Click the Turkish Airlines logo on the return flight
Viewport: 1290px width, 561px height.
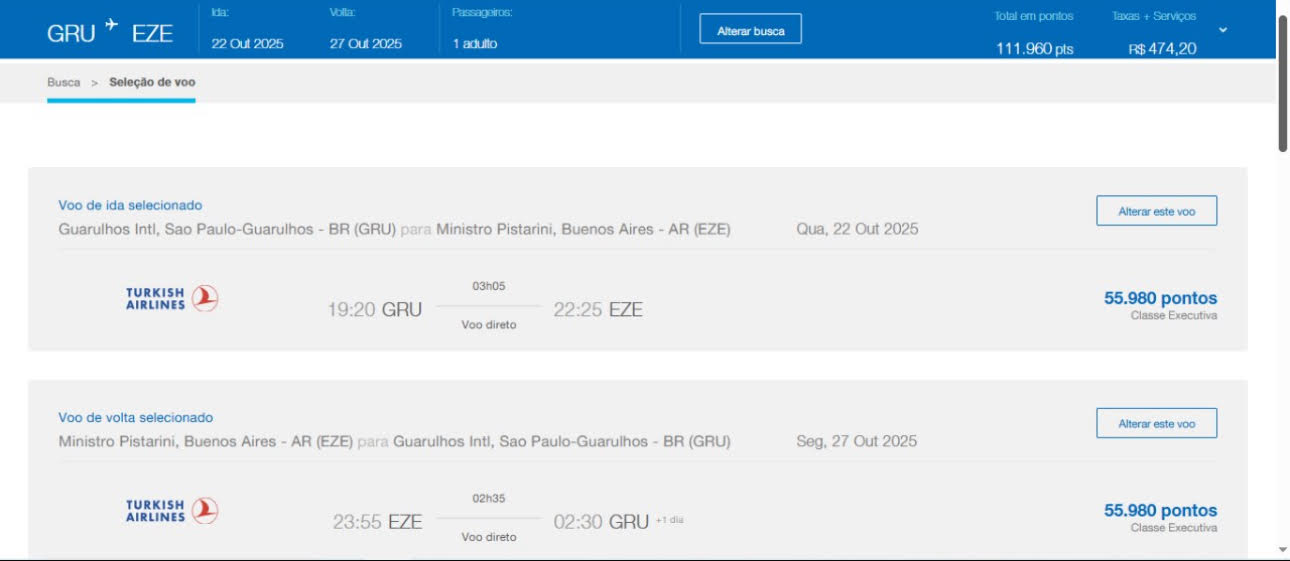pos(172,511)
